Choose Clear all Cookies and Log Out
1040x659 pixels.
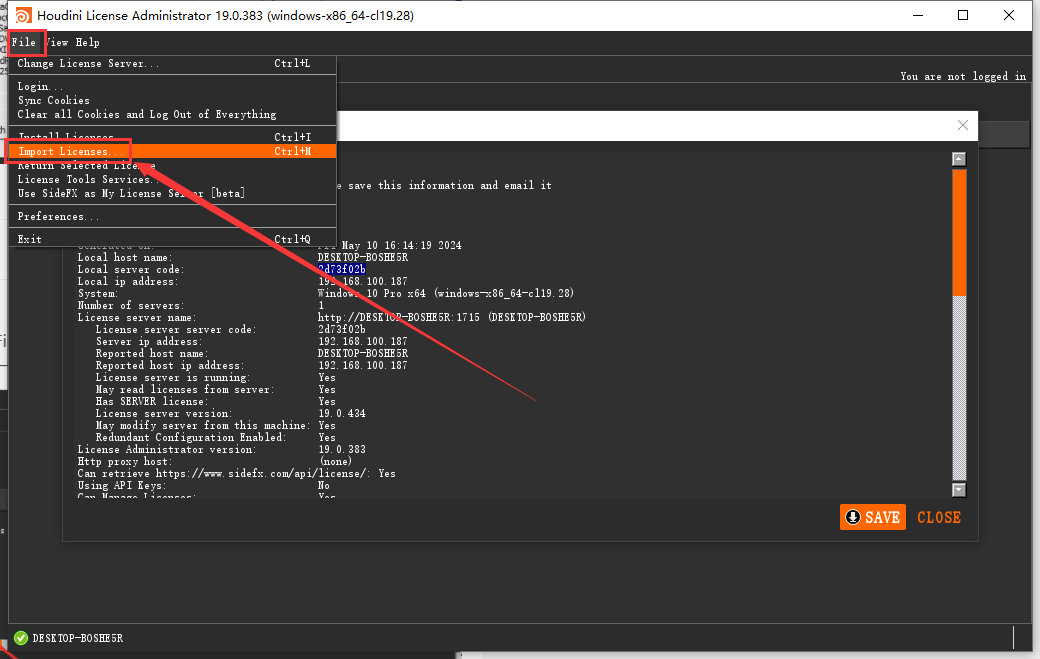pyautogui.click(x=146, y=114)
